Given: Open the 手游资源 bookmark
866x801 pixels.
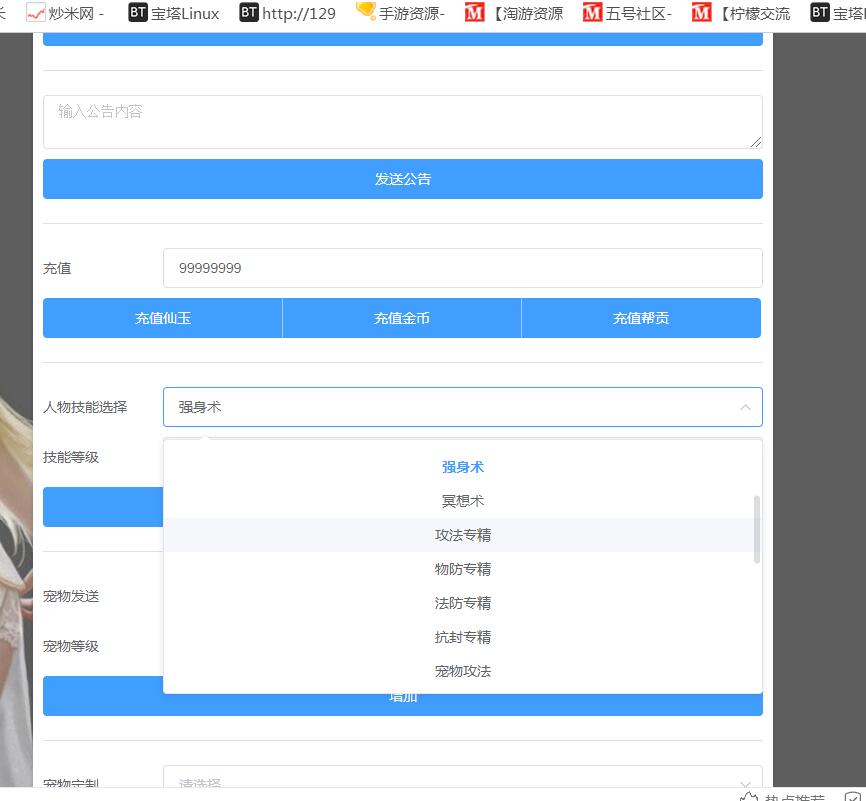Looking at the screenshot, I should click(400, 14).
